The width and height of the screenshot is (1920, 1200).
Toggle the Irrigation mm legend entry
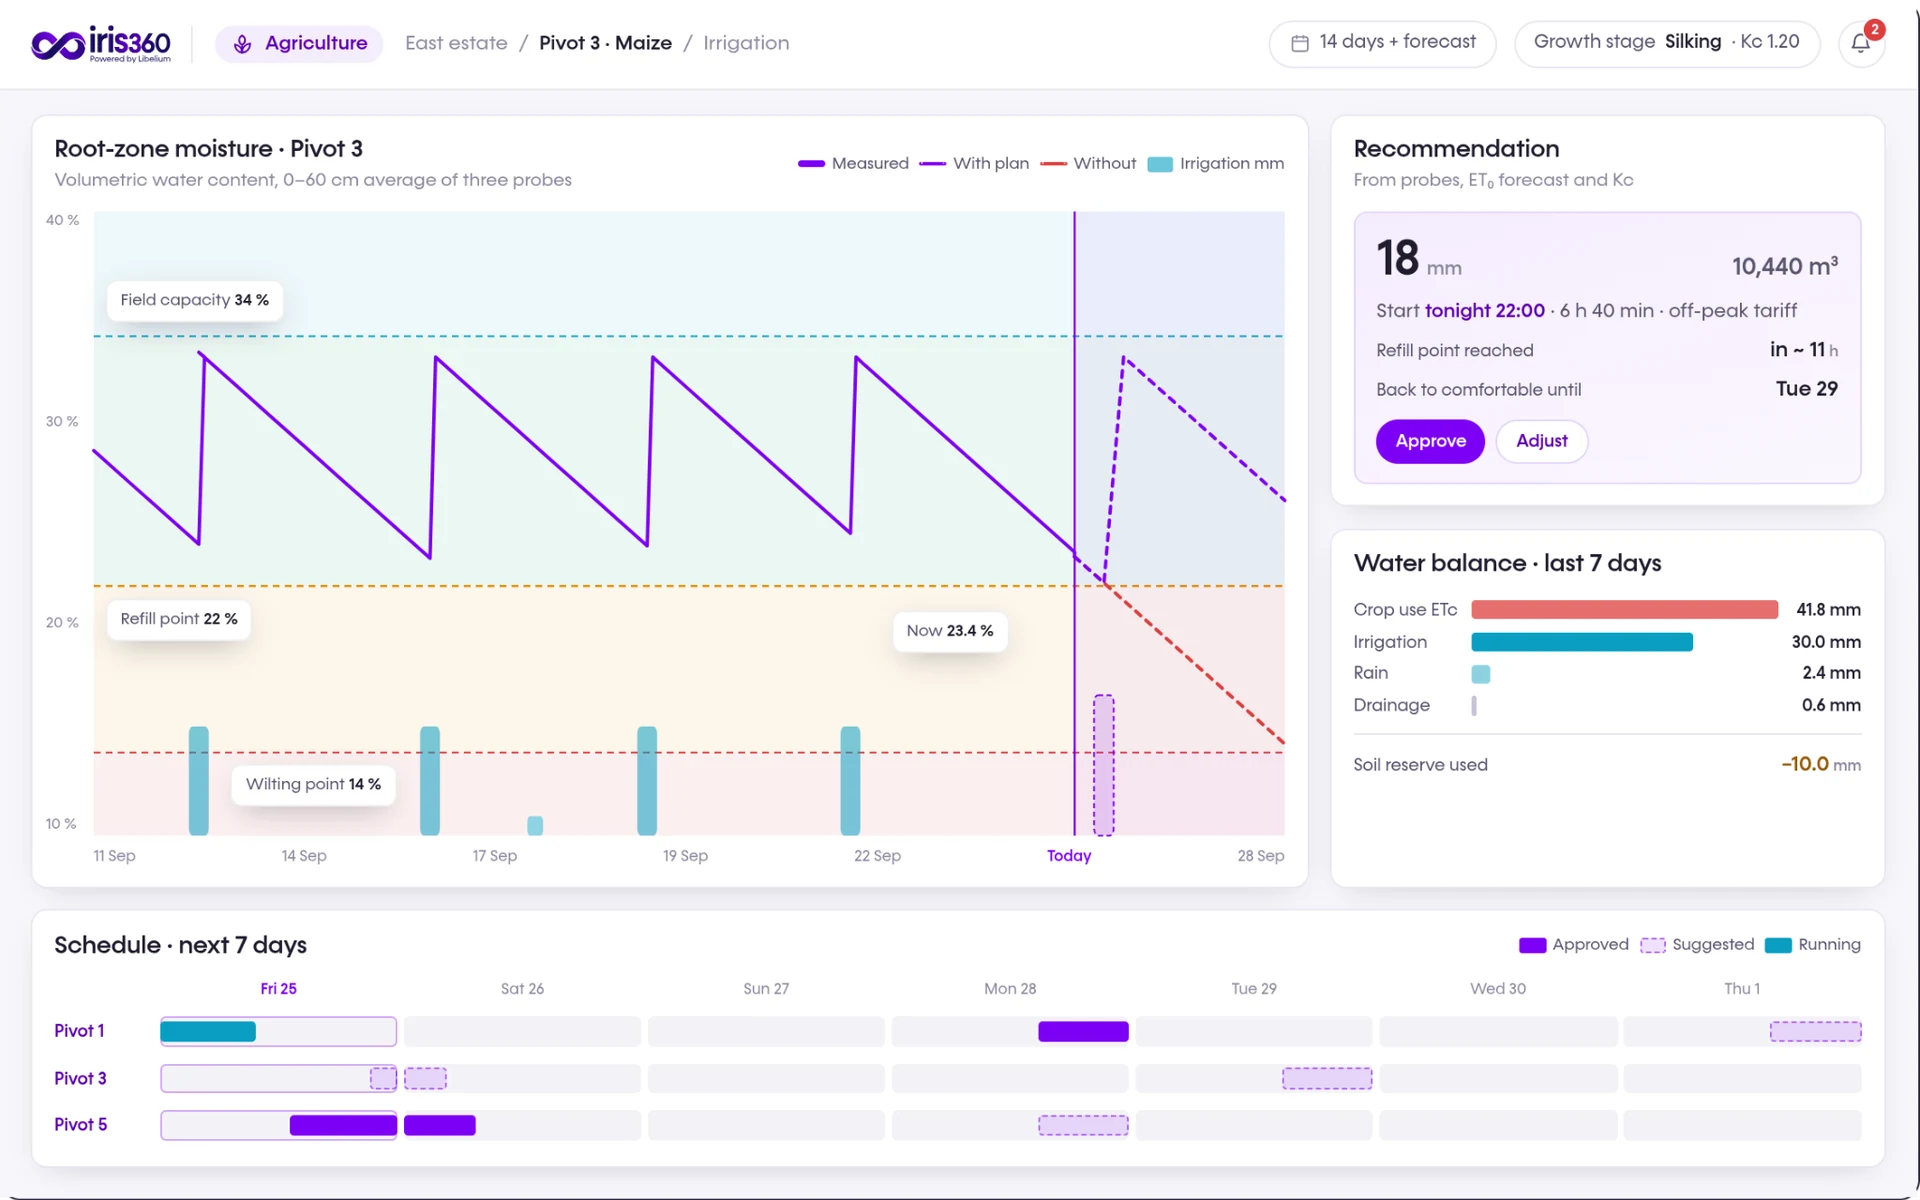(x=1215, y=163)
